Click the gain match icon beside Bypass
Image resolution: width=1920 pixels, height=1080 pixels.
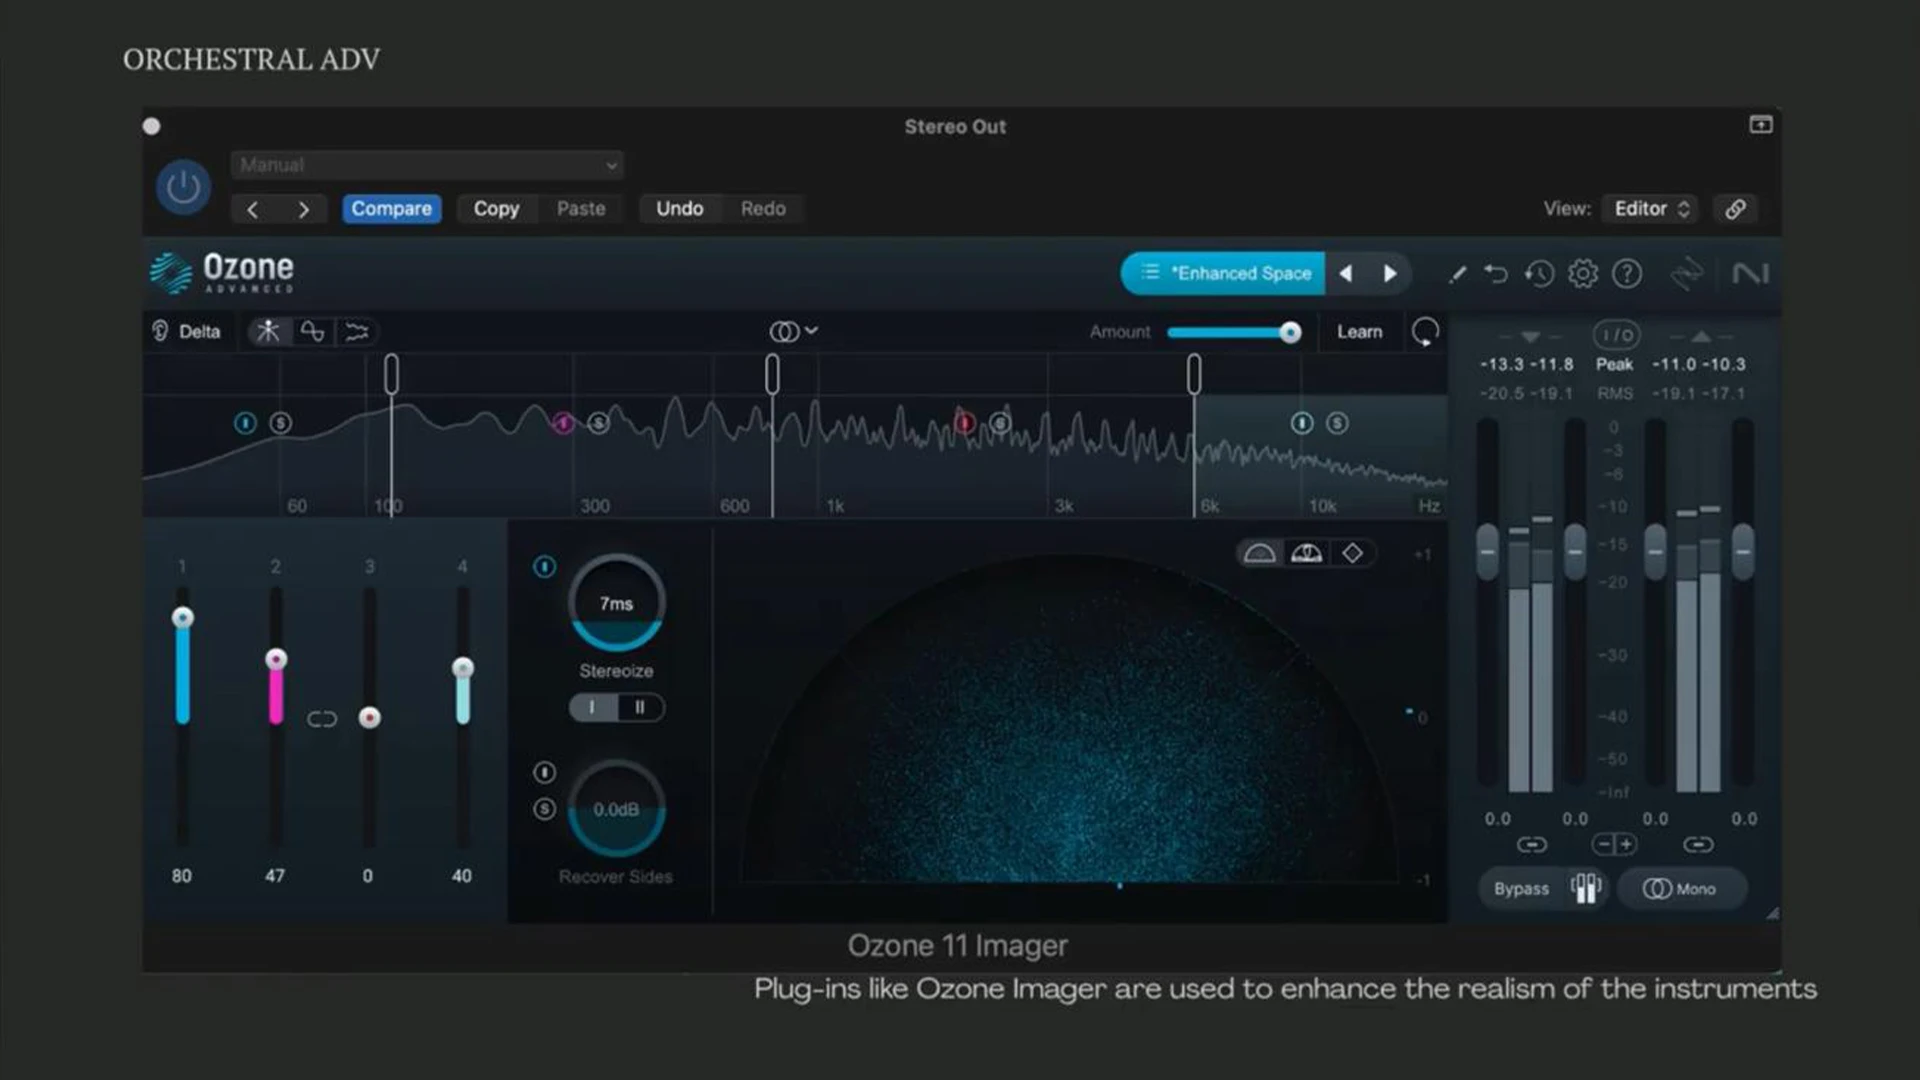pyautogui.click(x=1586, y=888)
